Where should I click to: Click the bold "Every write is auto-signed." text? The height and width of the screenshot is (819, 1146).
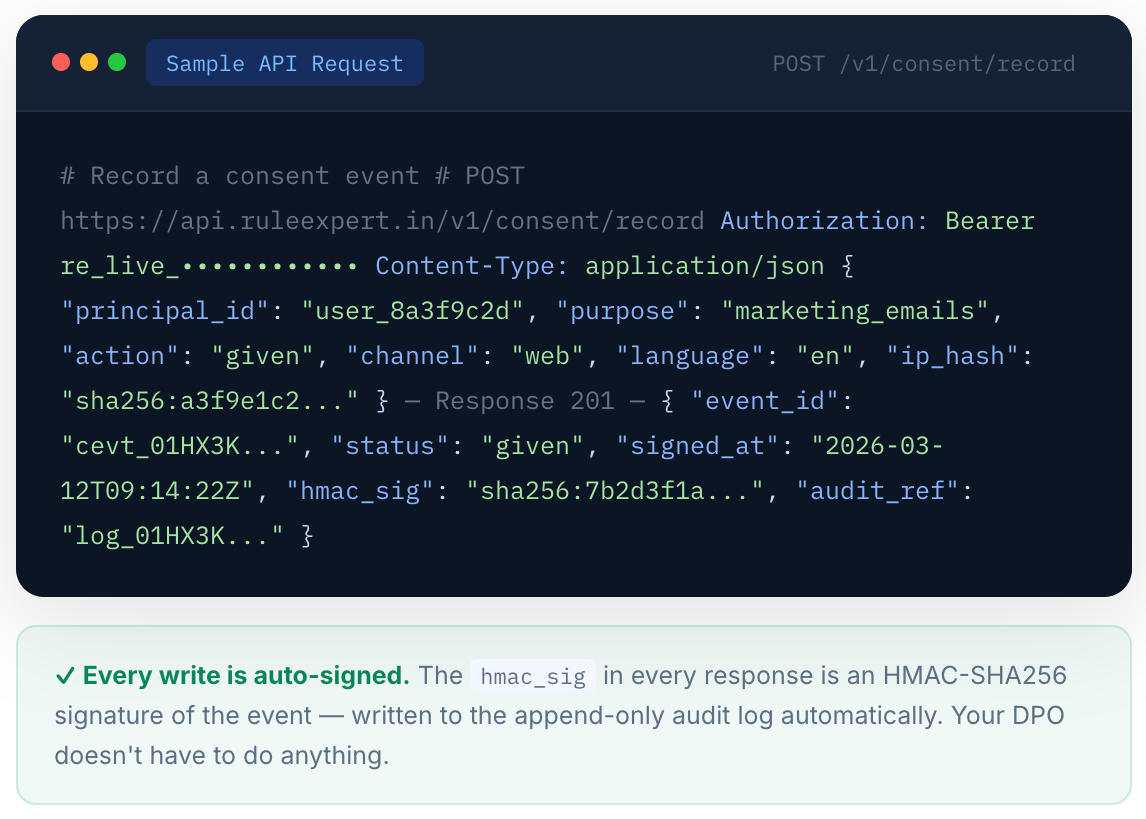[x=246, y=676]
